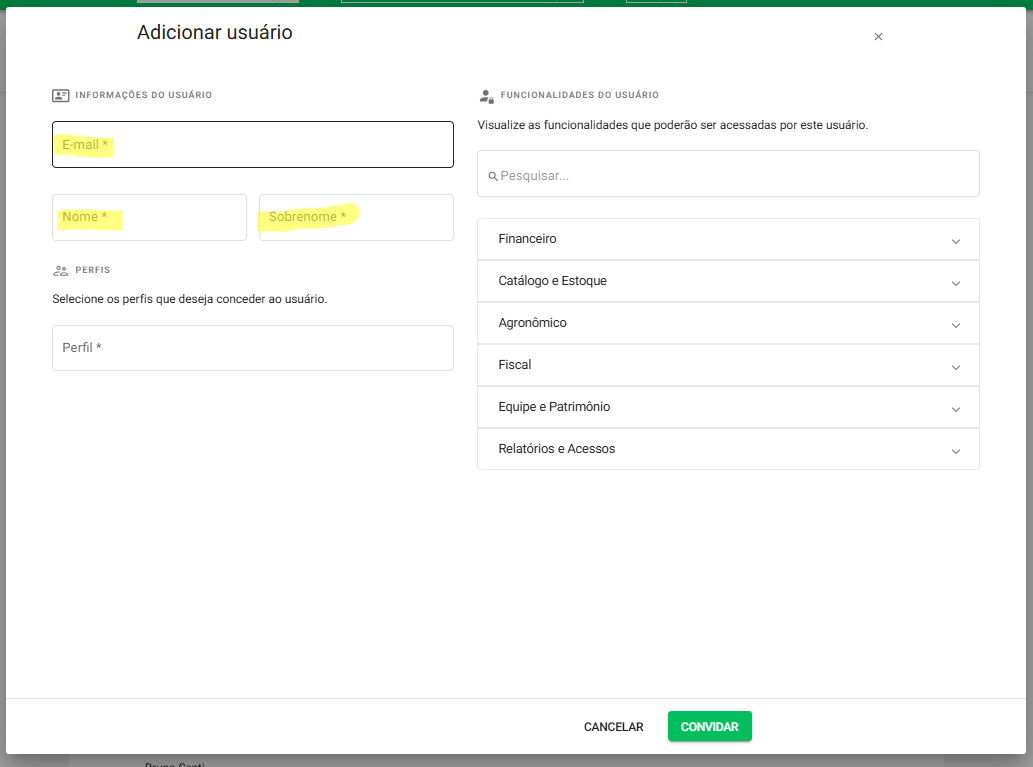The height and width of the screenshot is (767, 1033).
Task: Click into the Nome text field
Action: point(149,217)
